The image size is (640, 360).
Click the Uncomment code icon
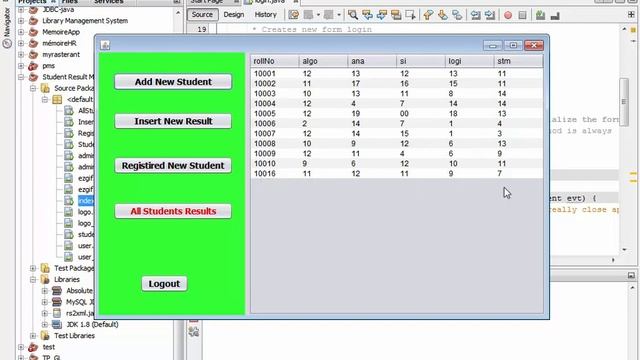coord(555,16)
